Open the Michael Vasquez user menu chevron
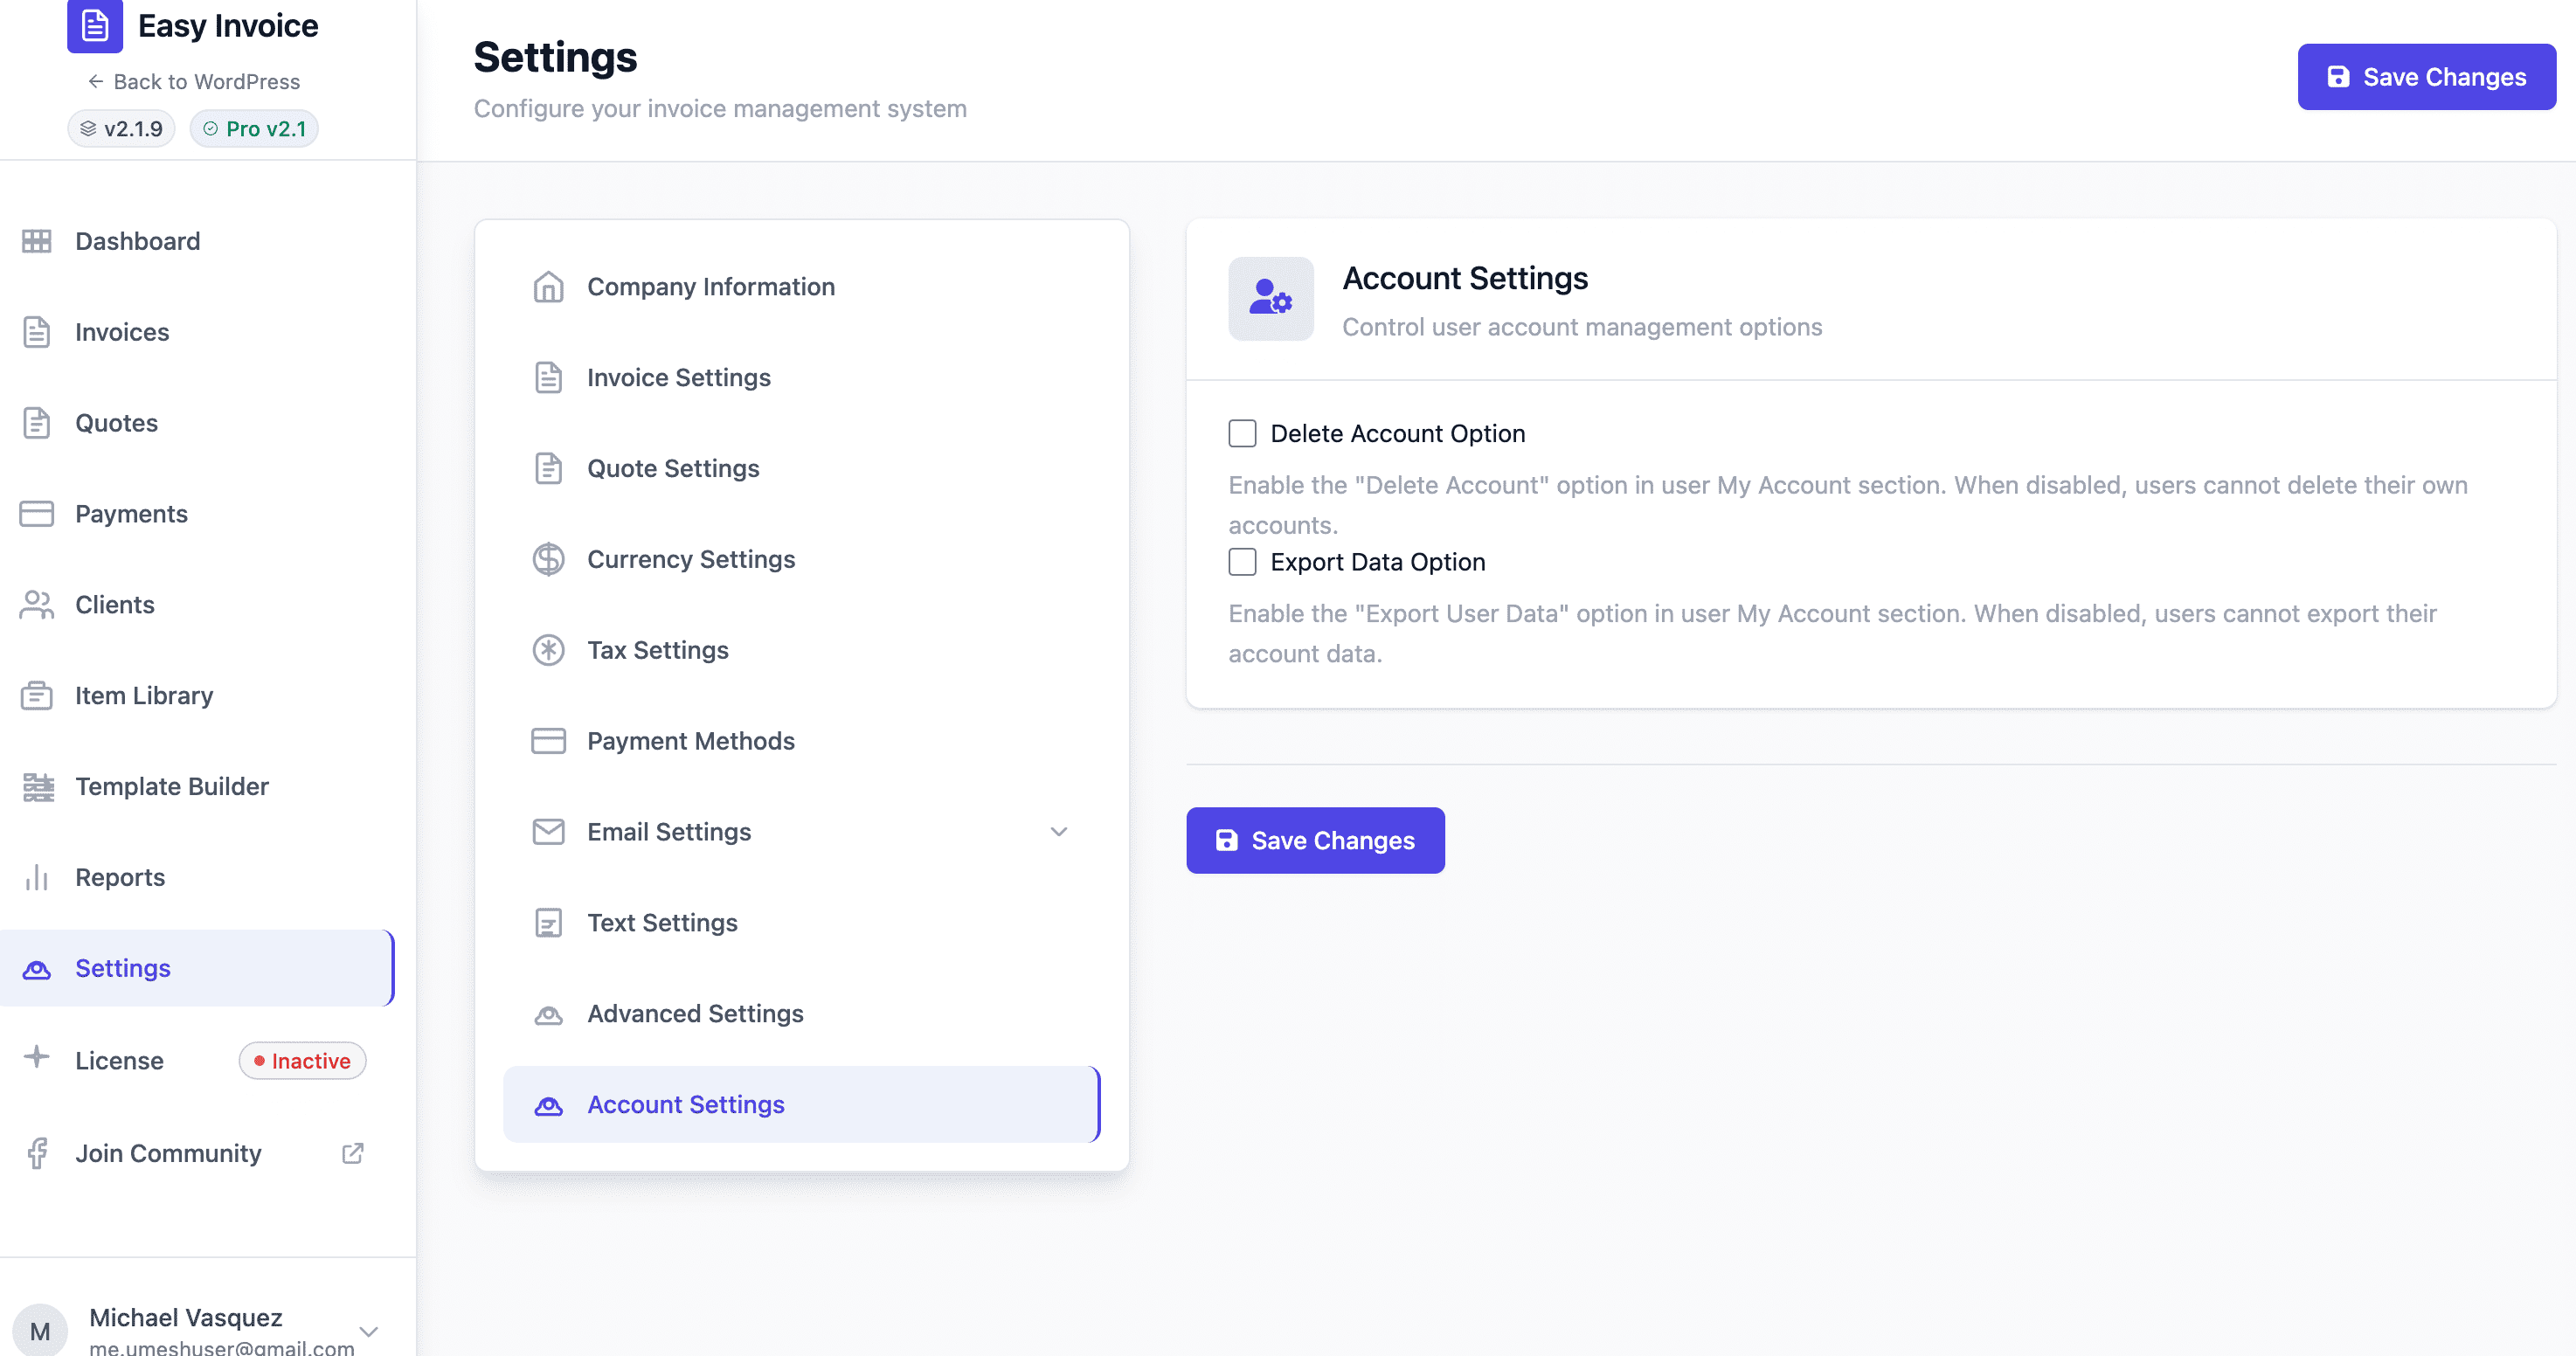 [x=369, y=1331]
